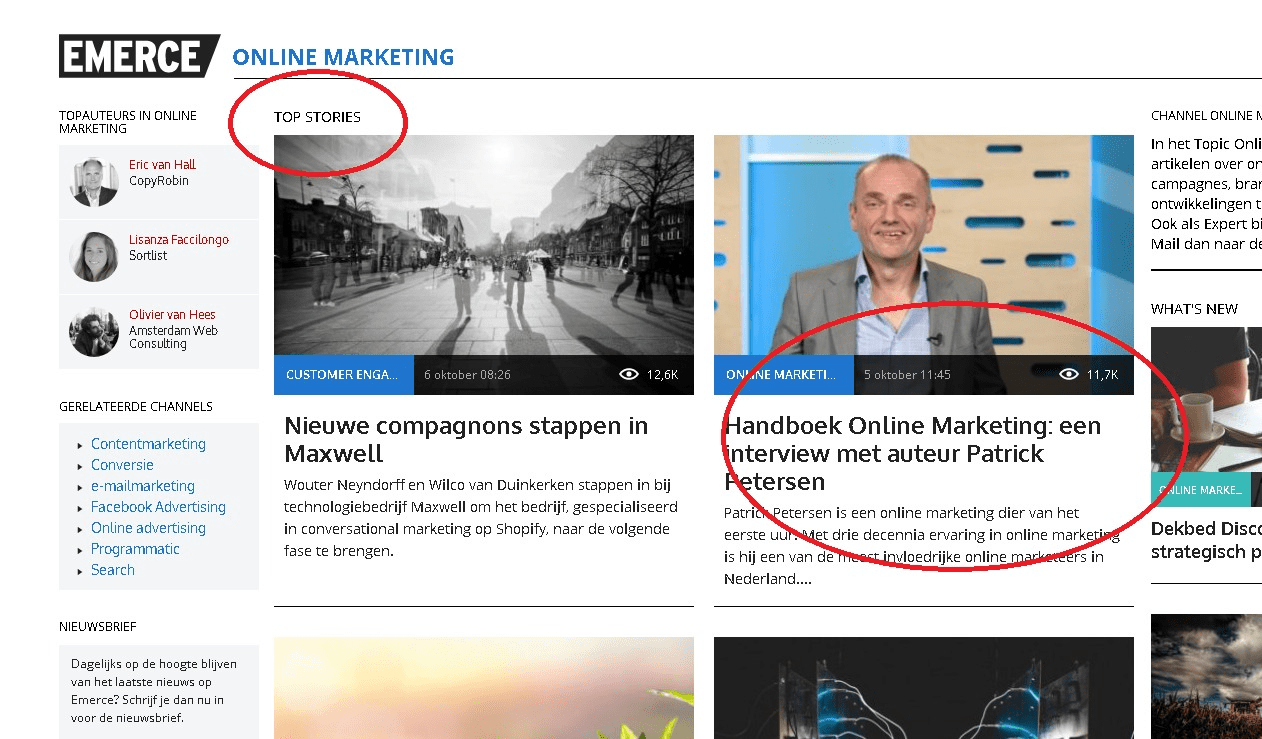Click the blue Online Marketi... tag on Petersen article

[x=783, y=375]
